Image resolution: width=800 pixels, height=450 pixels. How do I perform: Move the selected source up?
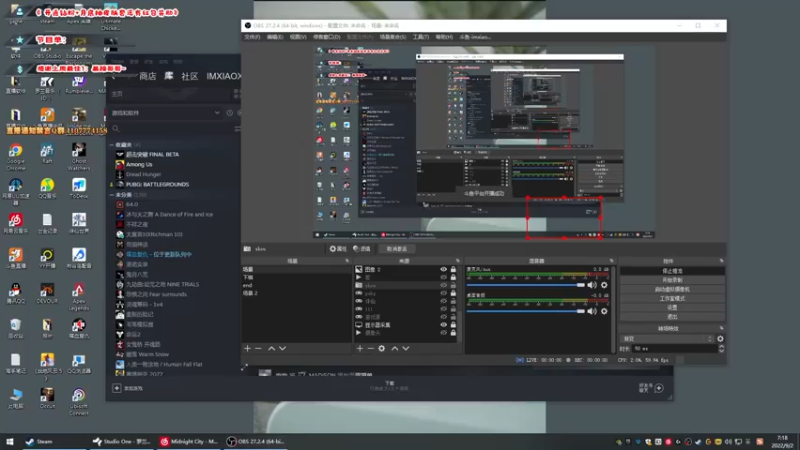[394, 348]
